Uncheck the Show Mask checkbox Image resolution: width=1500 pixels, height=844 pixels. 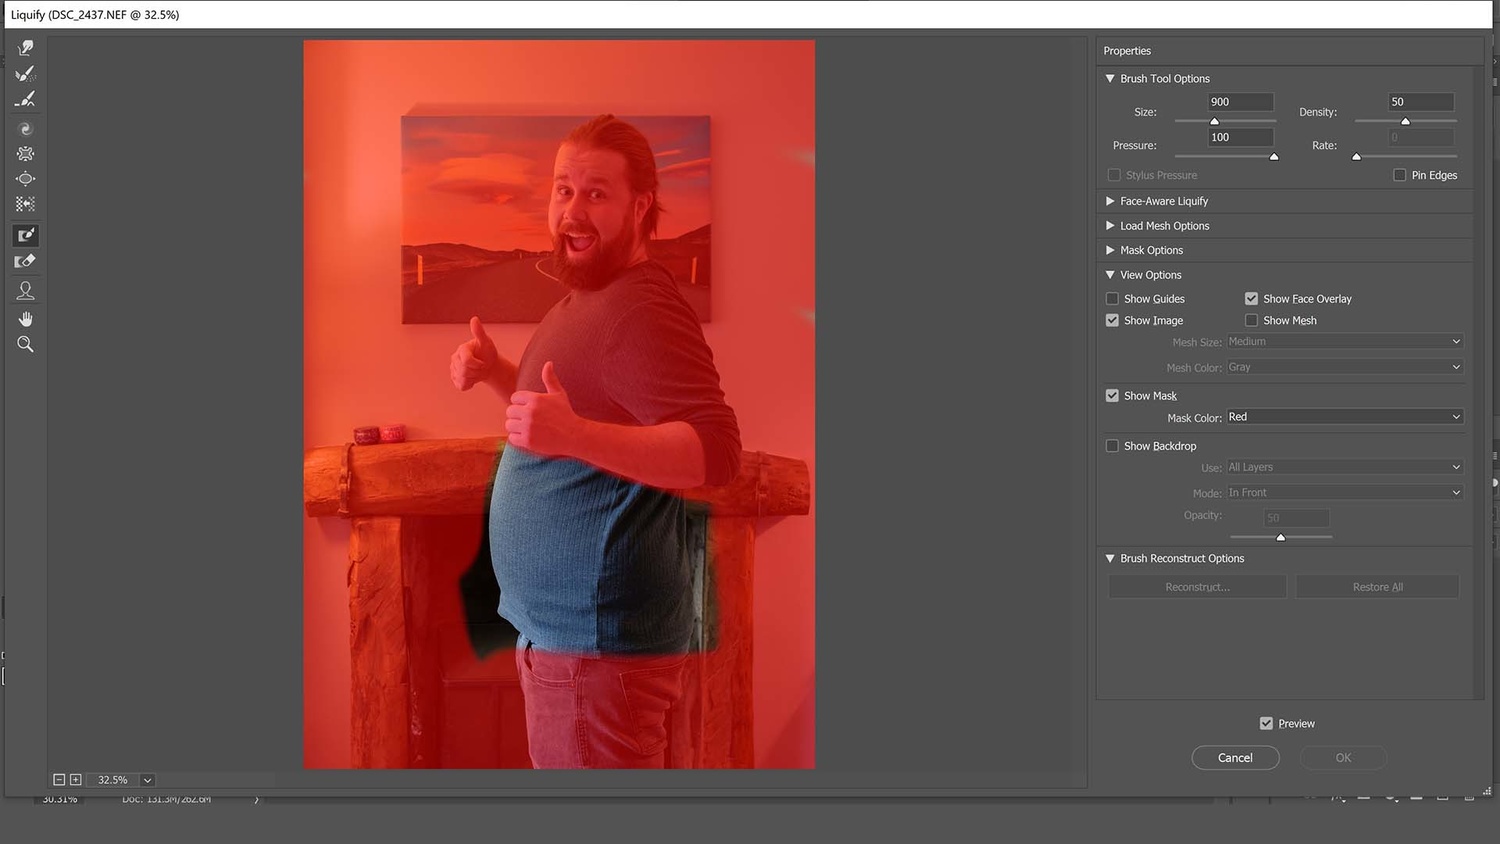point(1112,396)
